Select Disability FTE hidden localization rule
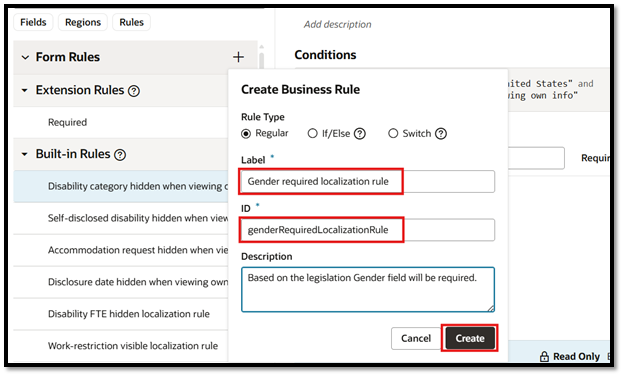 click(x=121, y=314)
